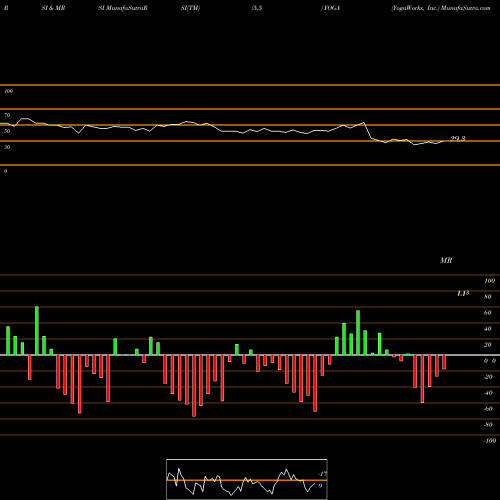
Task: Click the MR axis label -100
Action: [x=490, y=441]
